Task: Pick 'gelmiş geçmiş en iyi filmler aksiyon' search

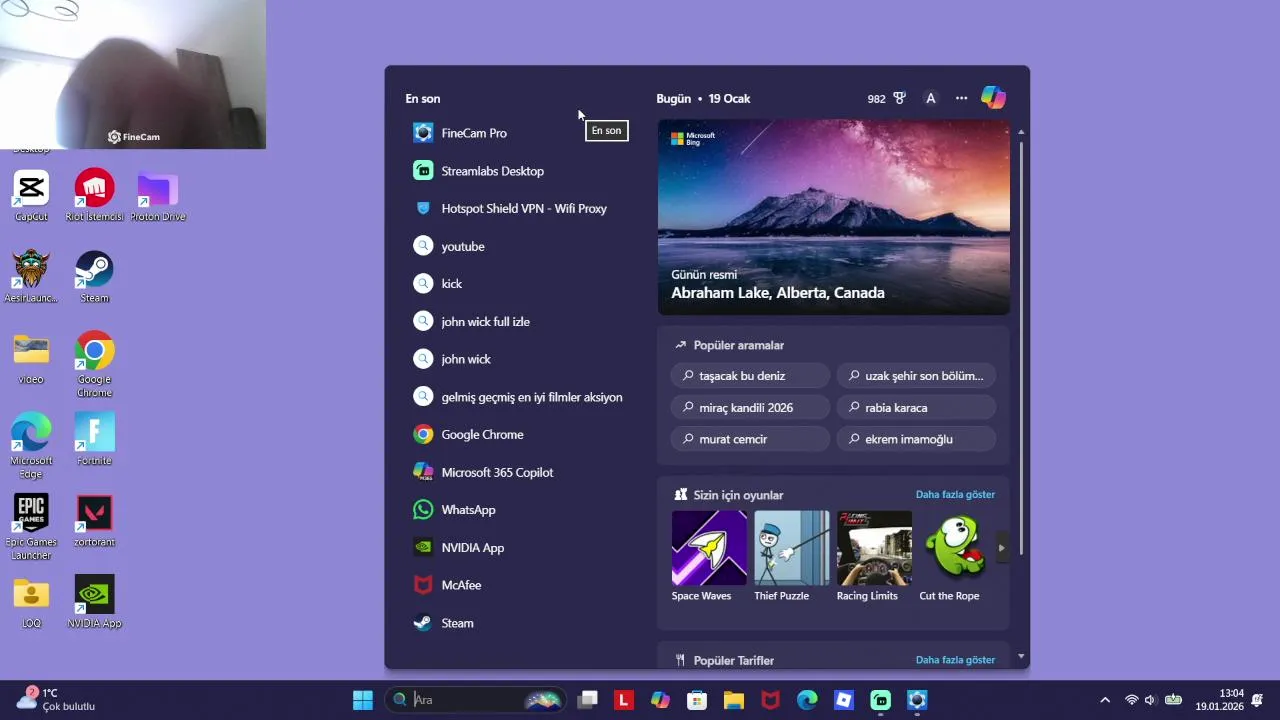Action: tap(520, 397)
